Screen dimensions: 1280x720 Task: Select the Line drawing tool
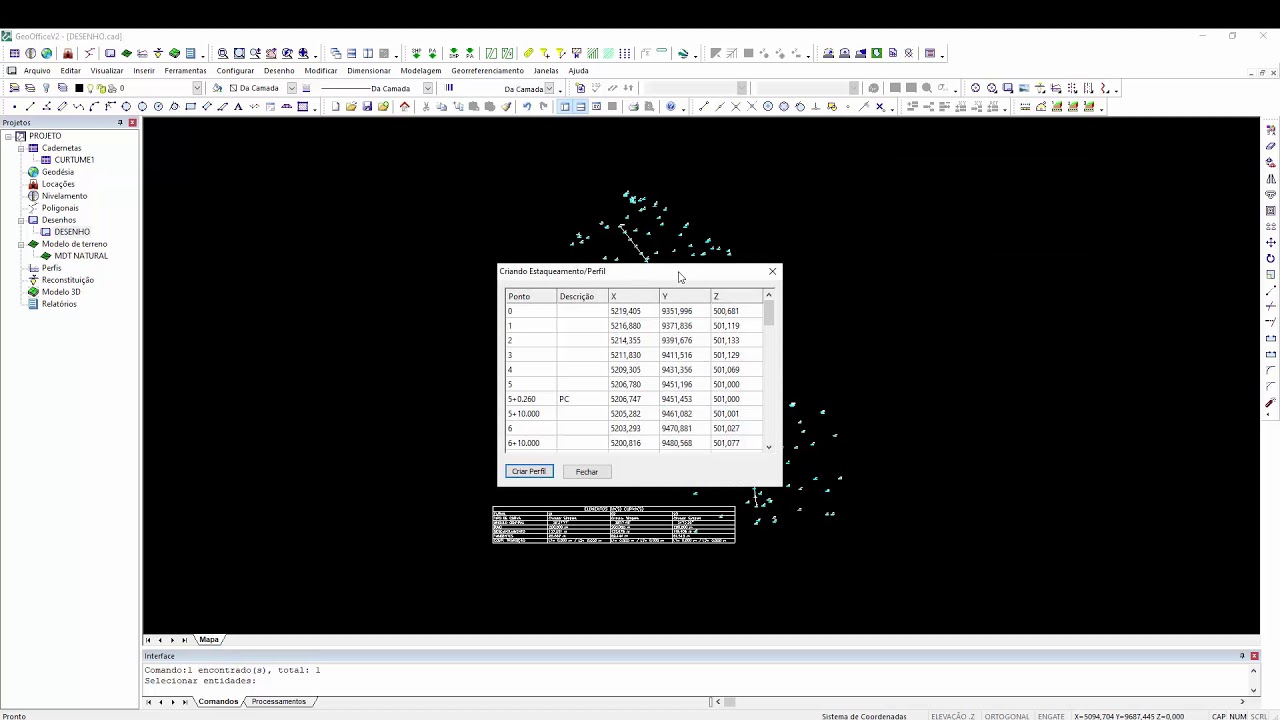(x=30, y=106)
